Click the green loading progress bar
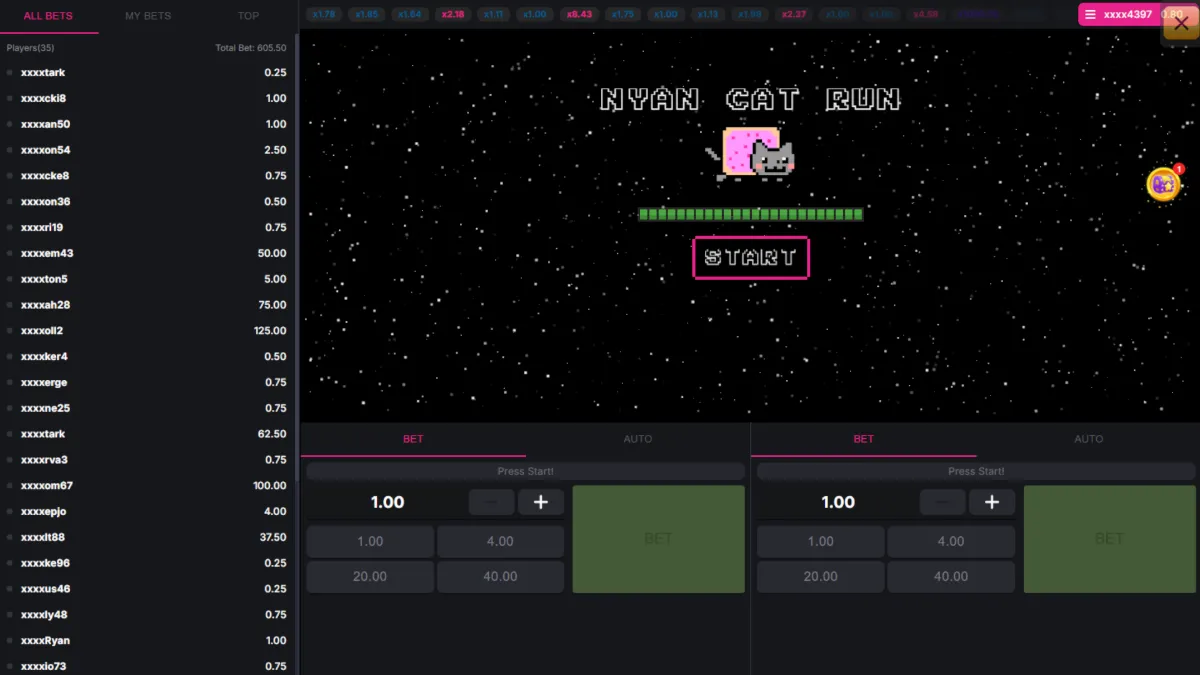 (x=751, y=214)
